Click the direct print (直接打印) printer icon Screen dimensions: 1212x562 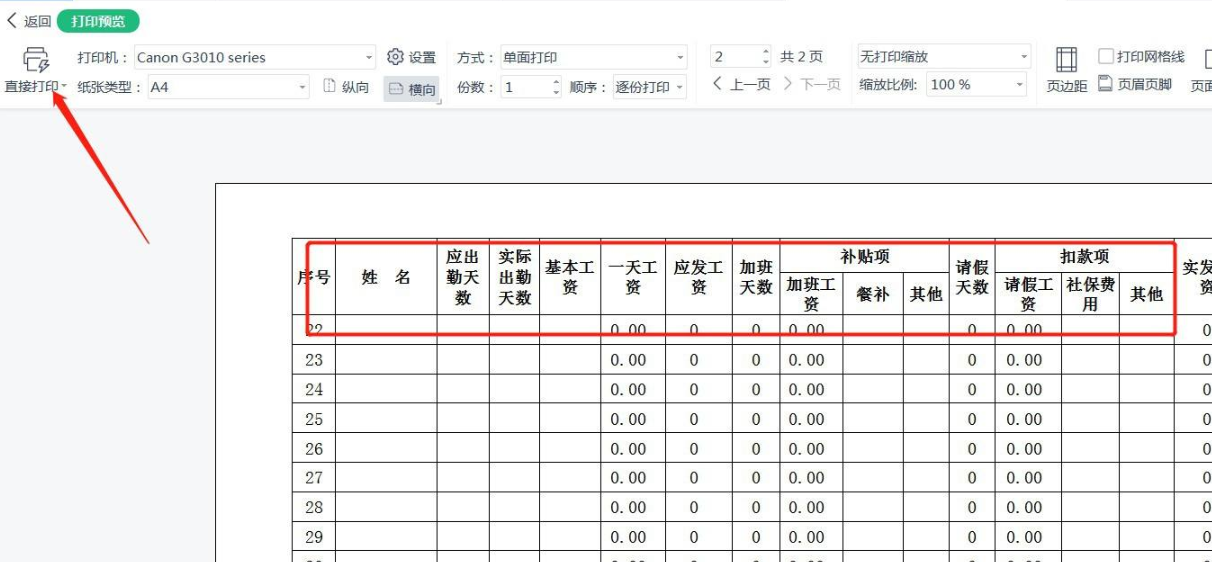35,59
